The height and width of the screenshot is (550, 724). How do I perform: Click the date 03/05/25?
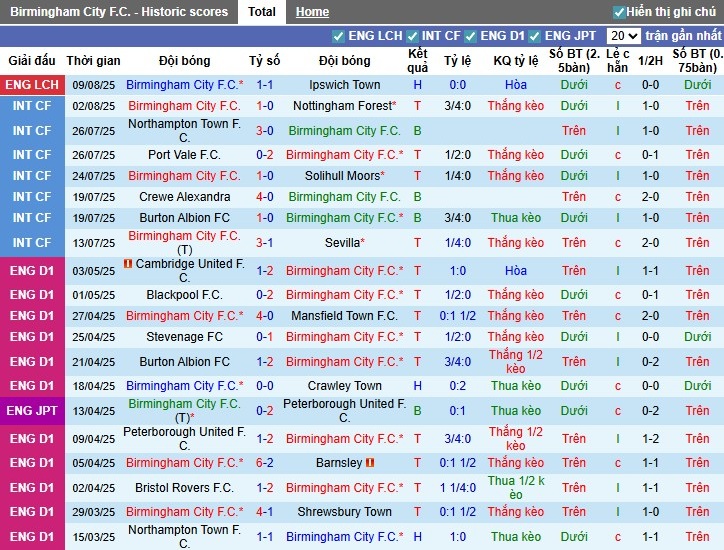pos(93,271)
